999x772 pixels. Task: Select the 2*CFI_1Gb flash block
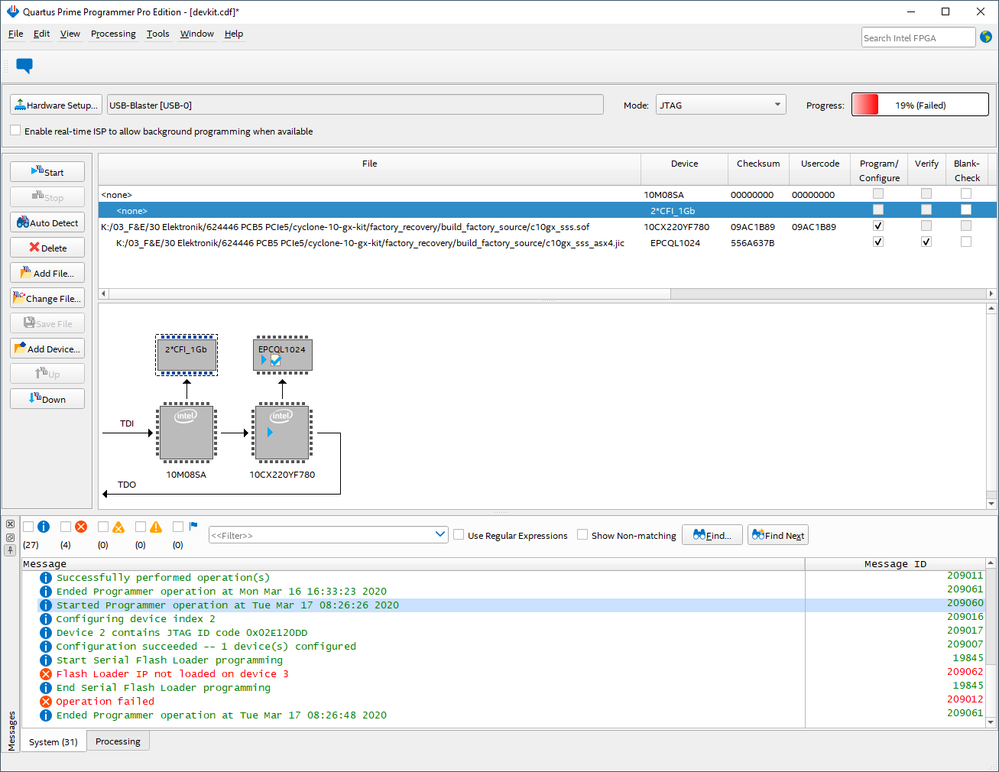(x=186, y=354)
